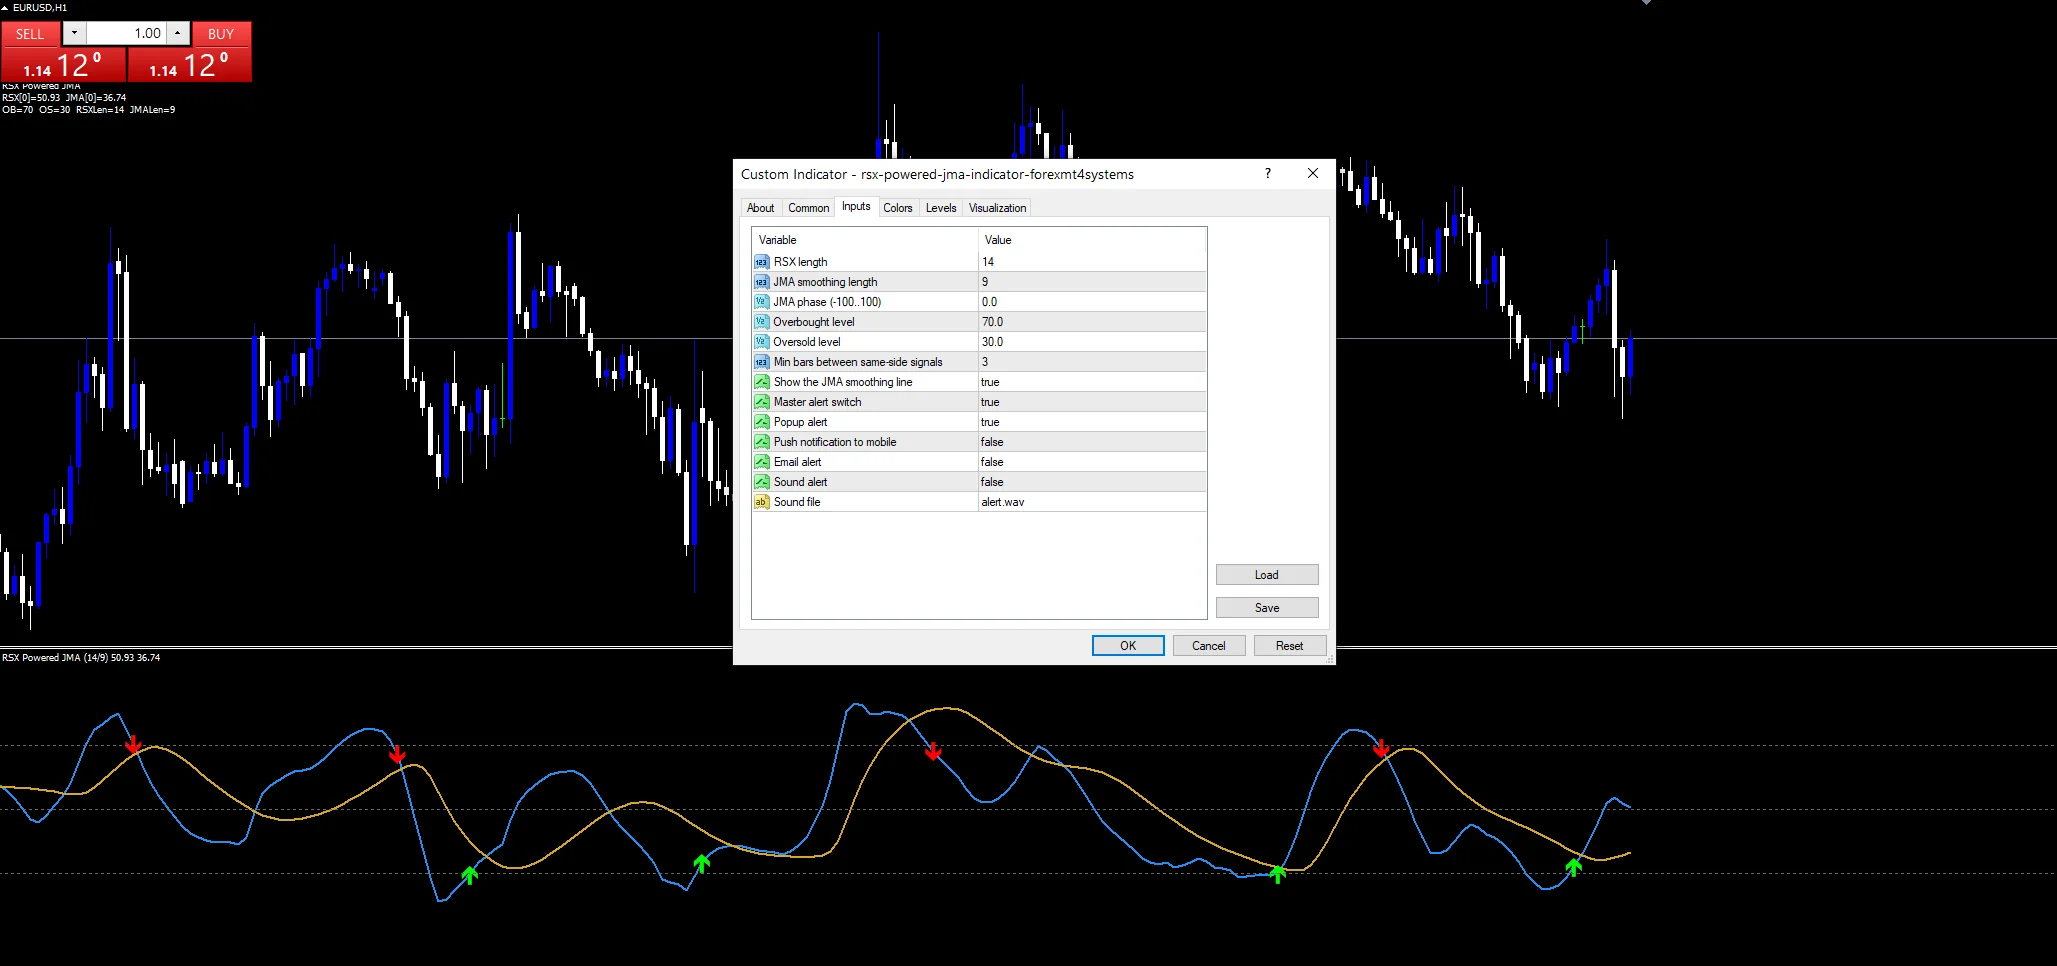Select Min bars value 3
The image size is (2057, 966).
(x=1092, y=362)
